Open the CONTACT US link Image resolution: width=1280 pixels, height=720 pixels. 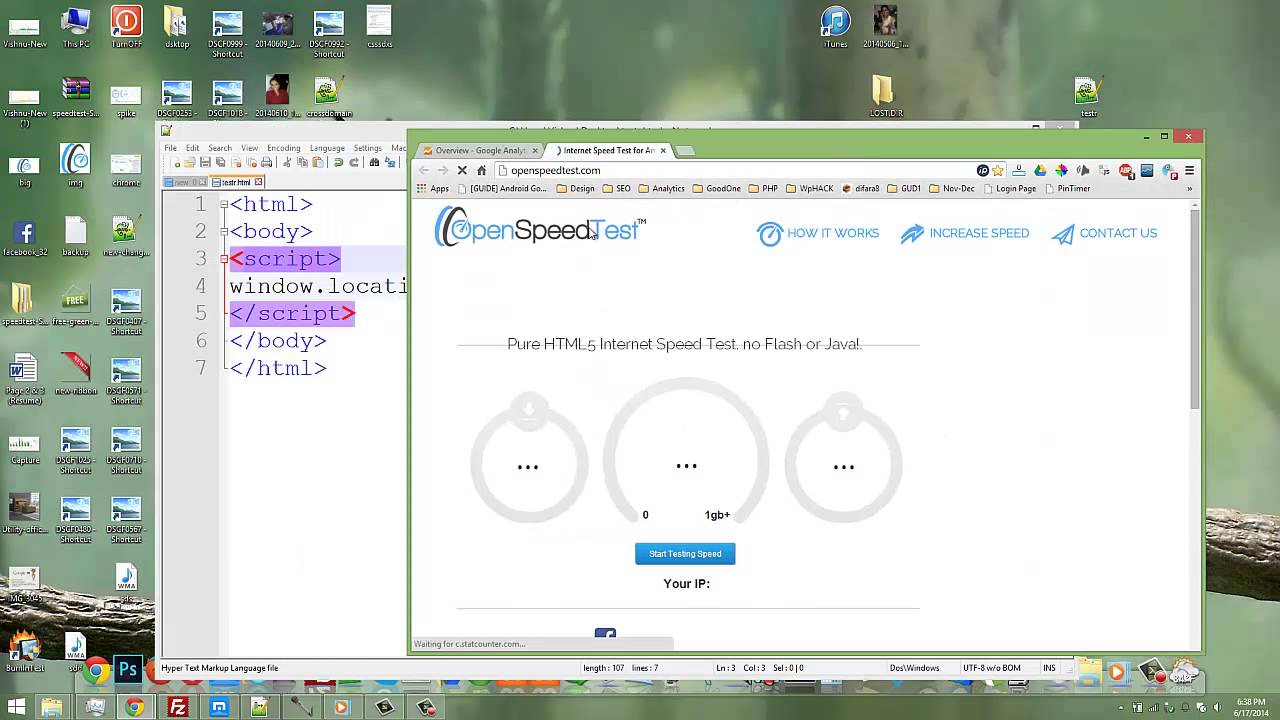pos(1104,234)
